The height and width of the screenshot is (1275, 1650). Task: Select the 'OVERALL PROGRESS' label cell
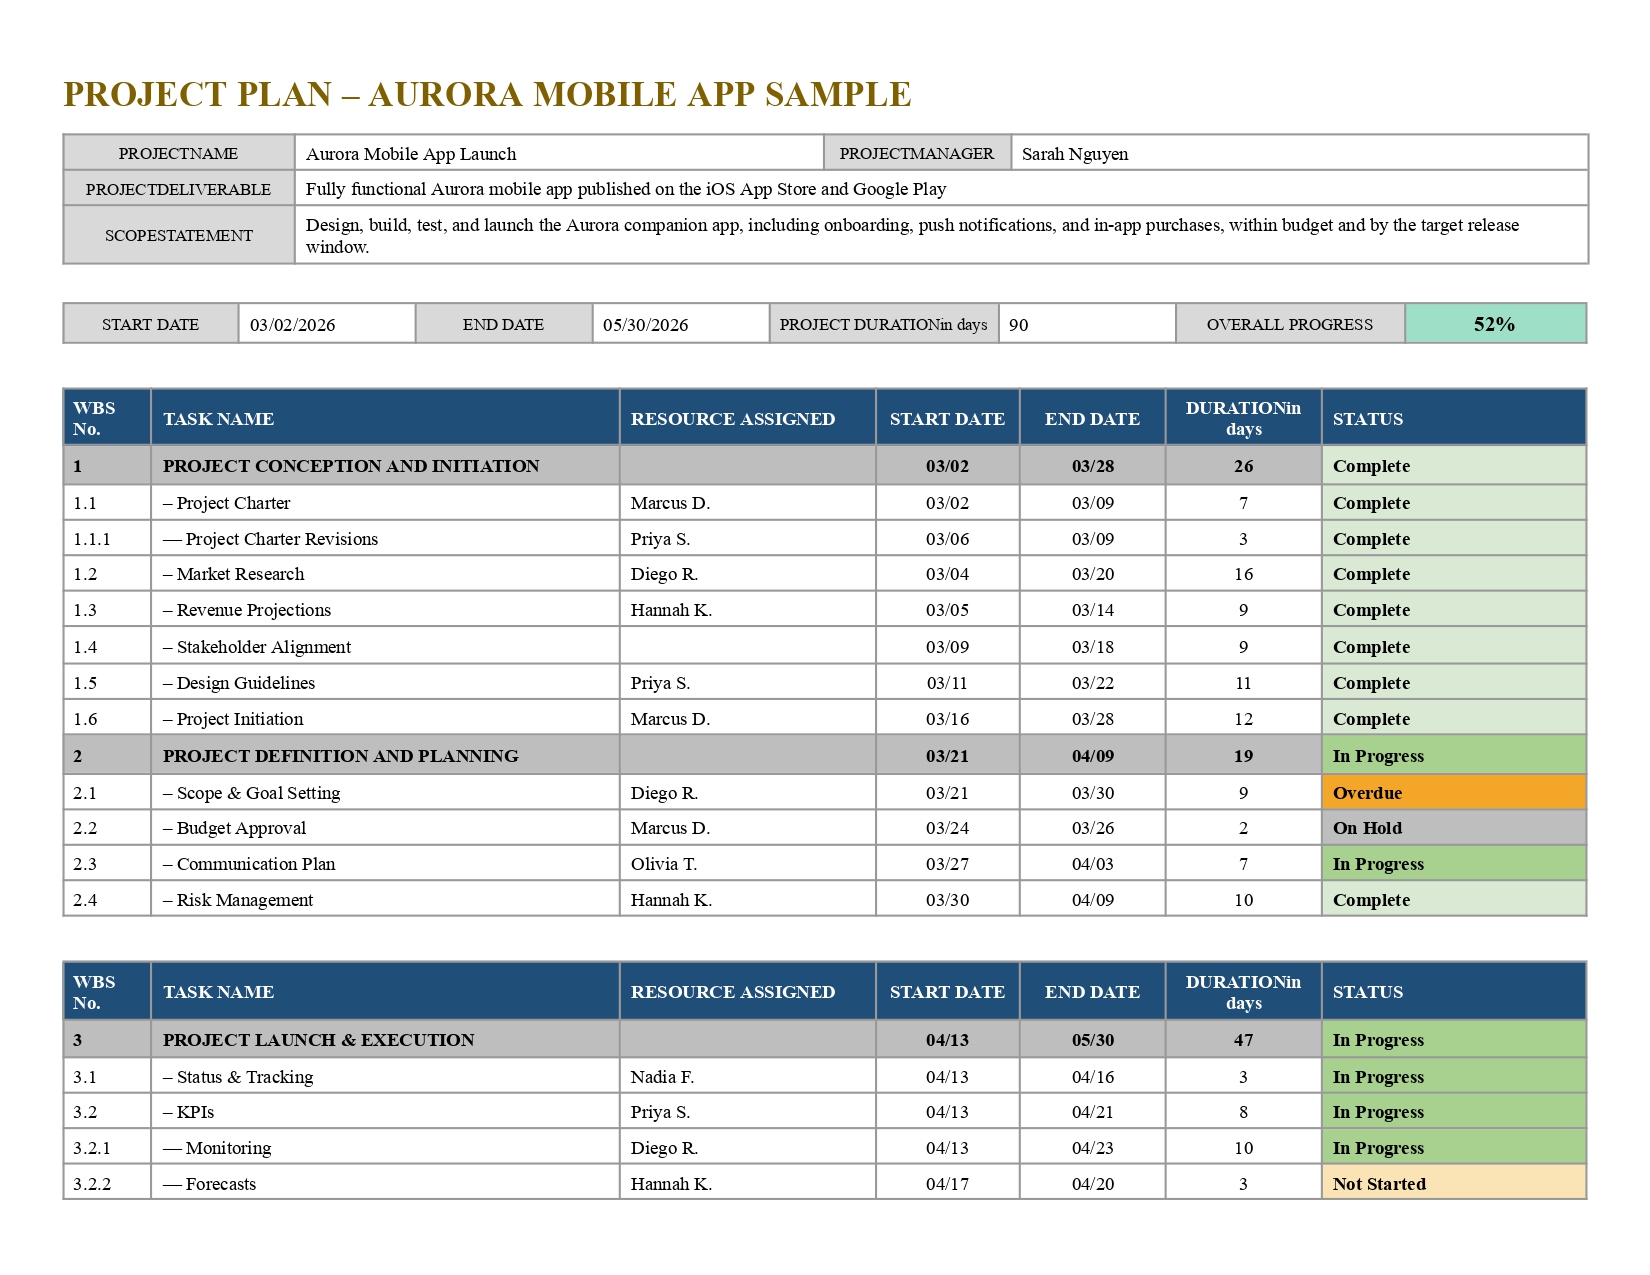point(1290,323)
